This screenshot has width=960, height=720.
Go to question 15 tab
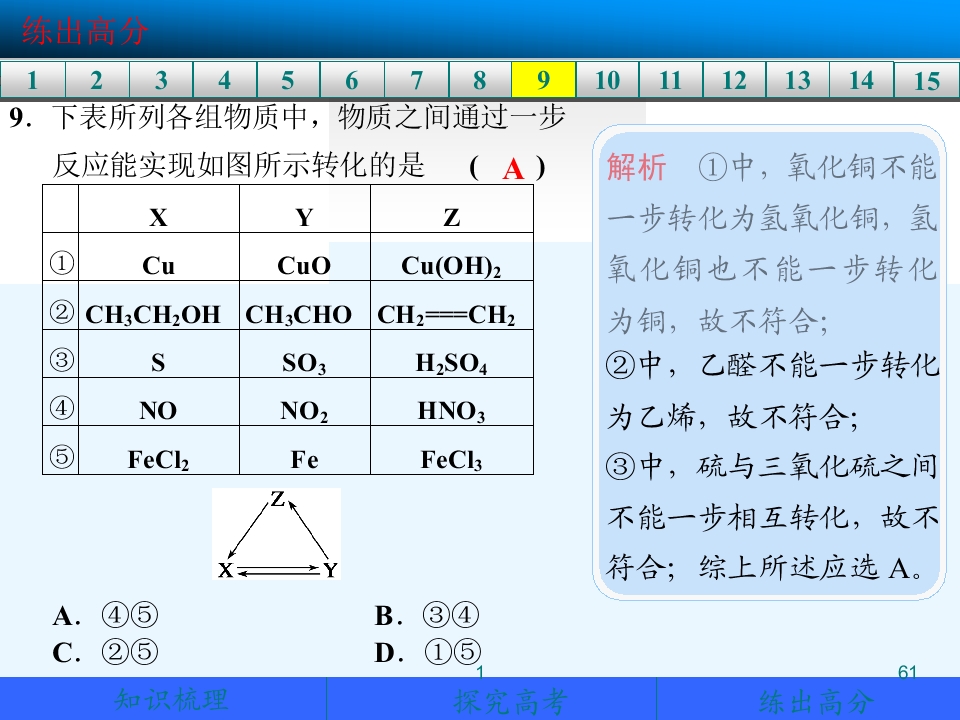point(926,80)
